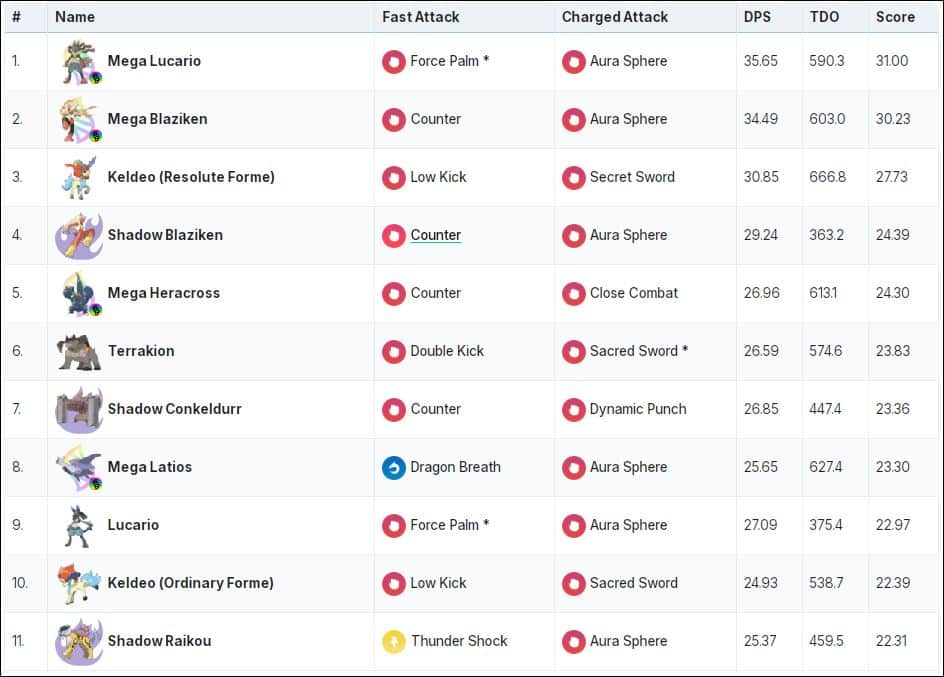The image size is (944, 677).
Task: Open the Keldeo (Resolute Forme) name link
Action: (191, 177)
